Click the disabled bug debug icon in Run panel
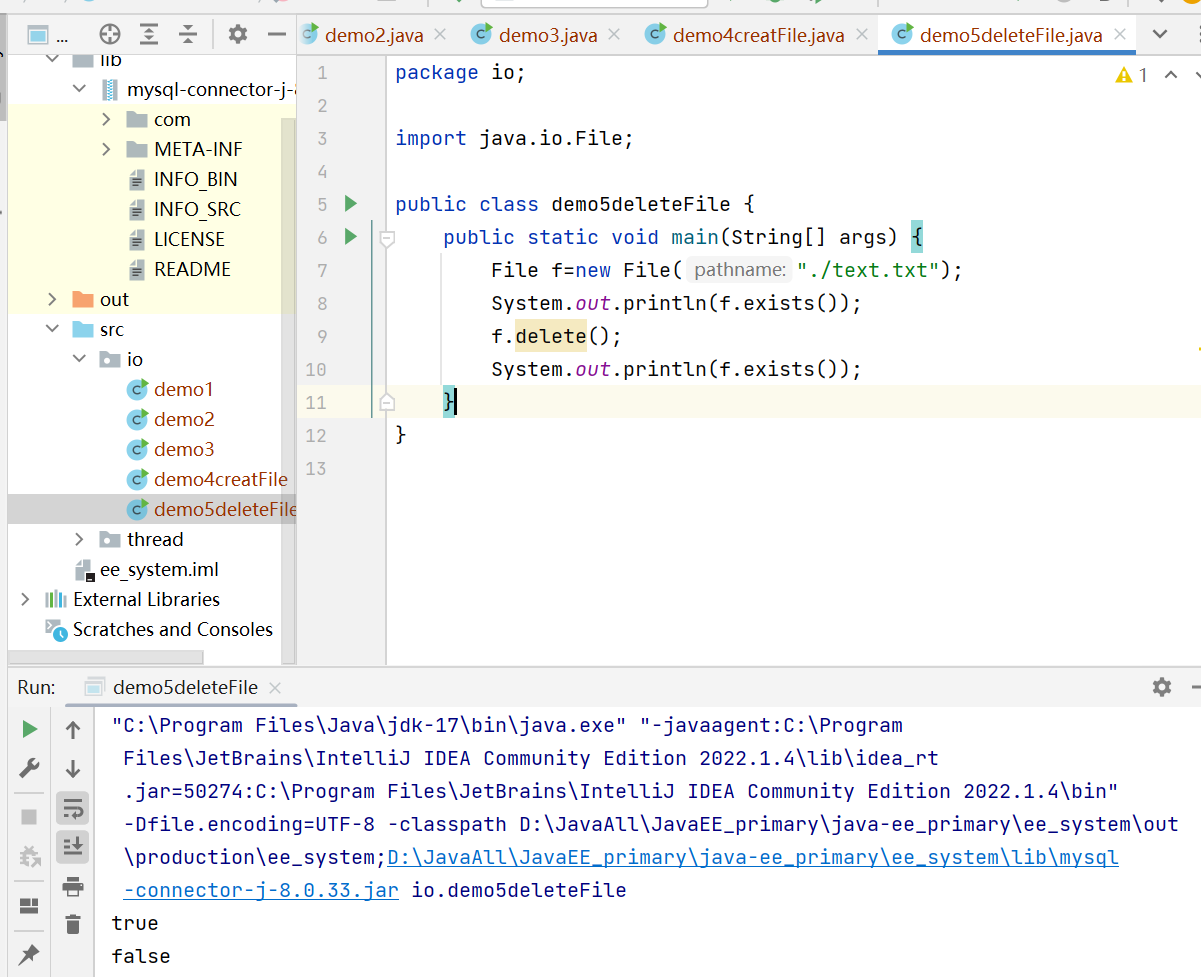Screen dimensions: 1201x977 tap(29, 856)
